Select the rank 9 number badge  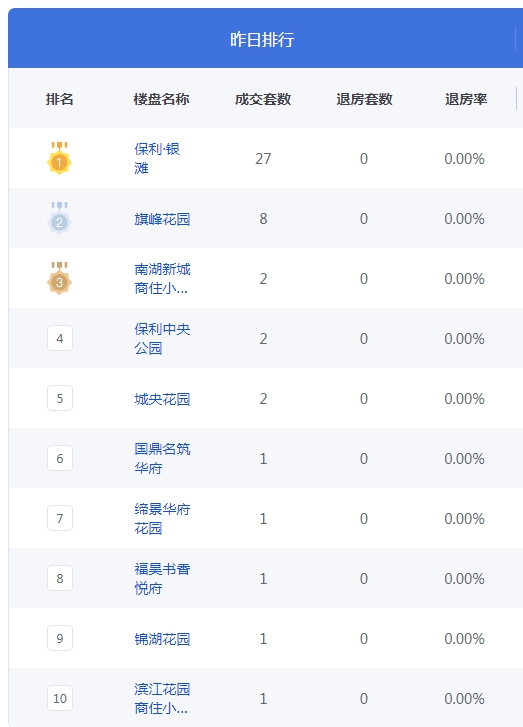coord(60,638)
